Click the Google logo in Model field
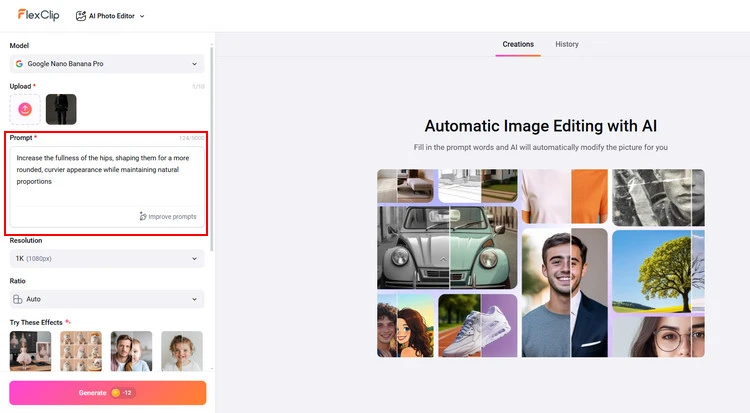 [19, 64]
